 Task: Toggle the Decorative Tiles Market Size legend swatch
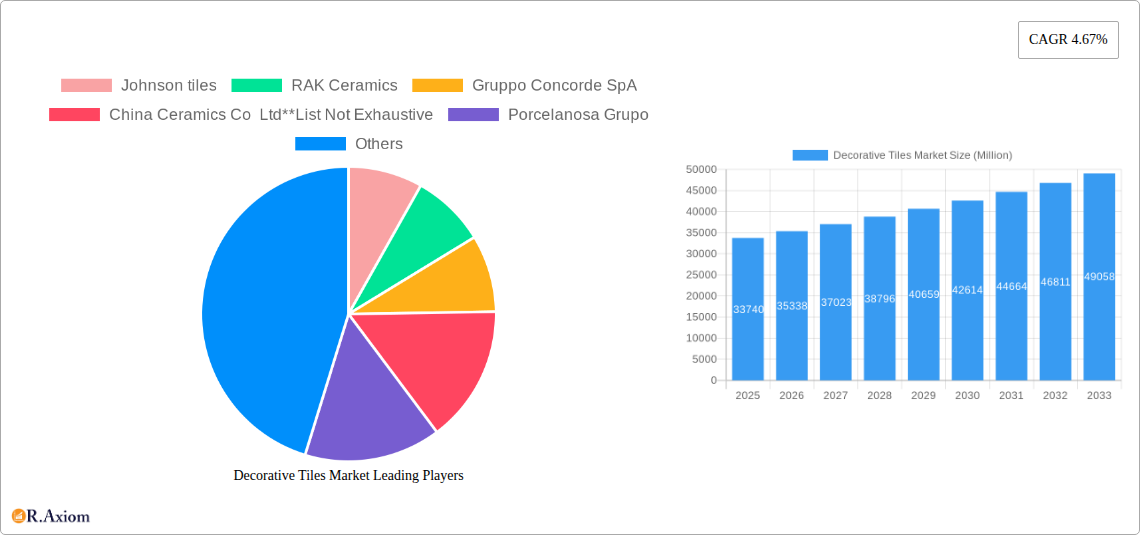(810, 155)
